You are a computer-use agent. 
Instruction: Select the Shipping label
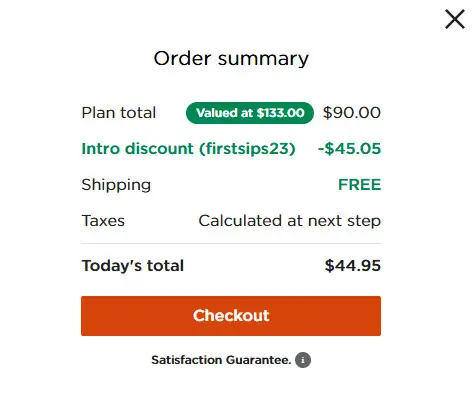pos(116,185)
